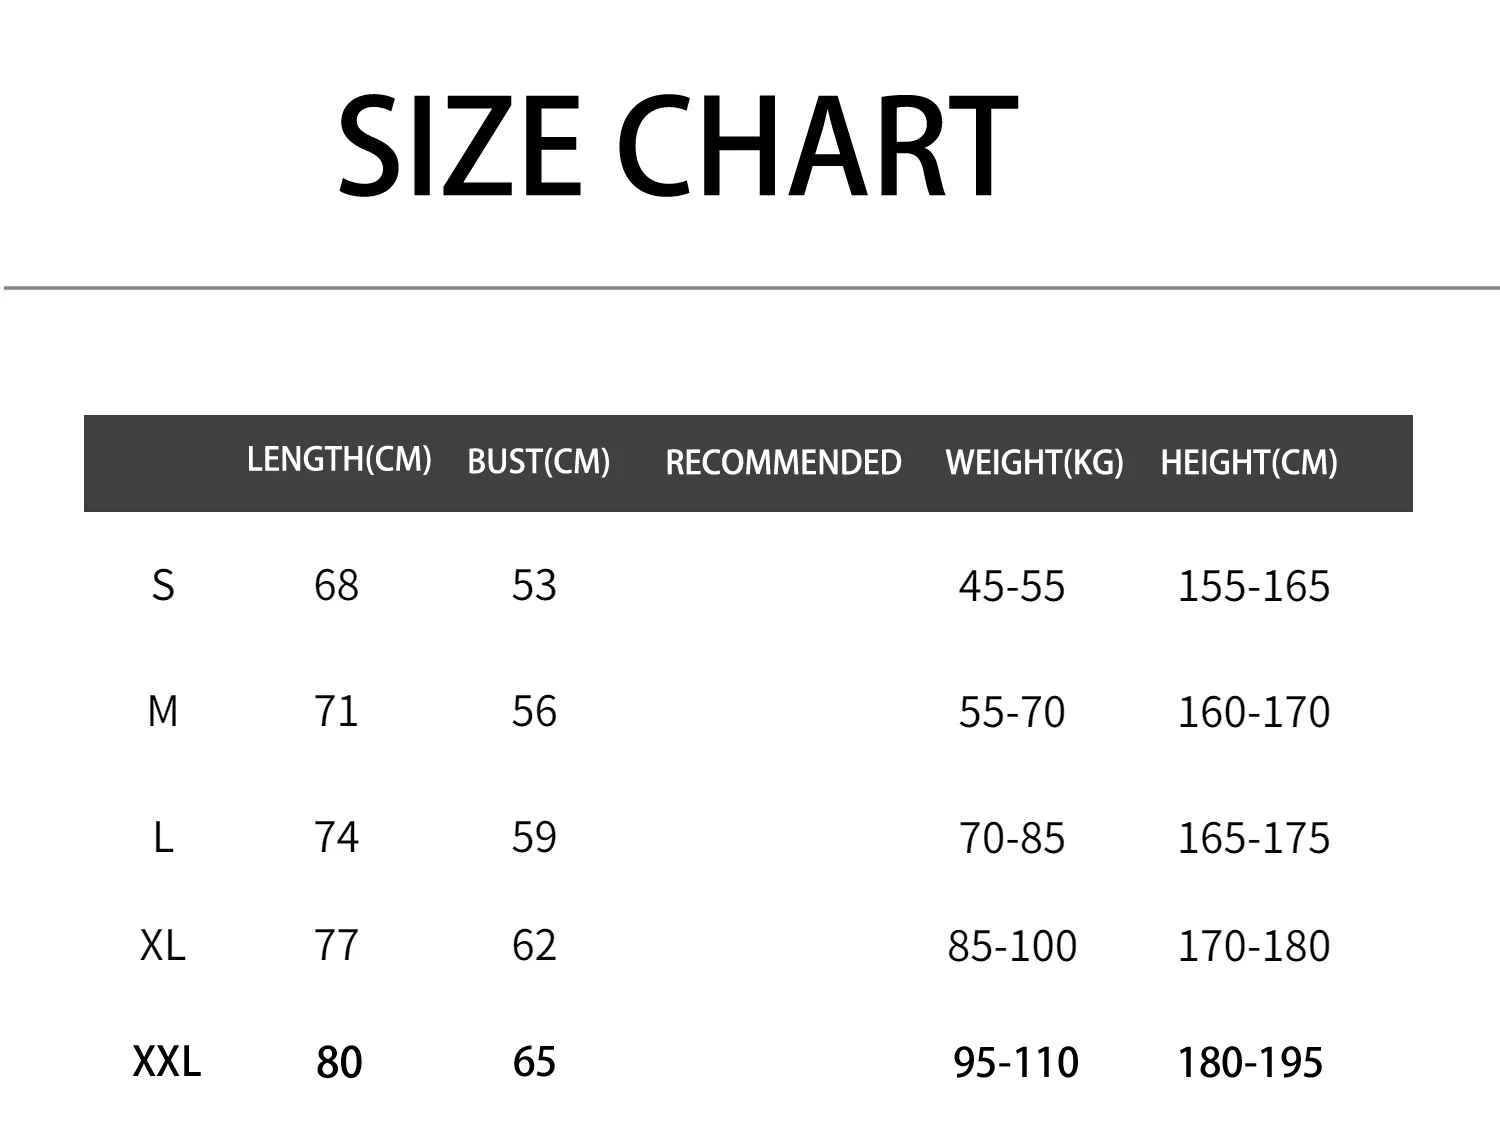Click the bold height range 180-195
The height and width of the screenshot is (1126, 1500).
1250,1062
